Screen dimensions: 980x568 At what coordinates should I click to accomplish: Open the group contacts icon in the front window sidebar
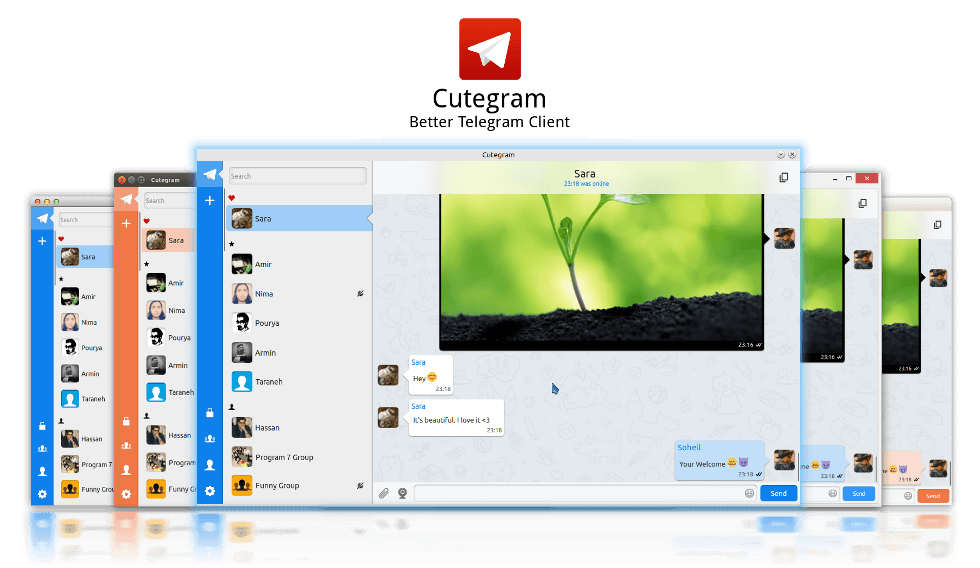click(210, 439)
